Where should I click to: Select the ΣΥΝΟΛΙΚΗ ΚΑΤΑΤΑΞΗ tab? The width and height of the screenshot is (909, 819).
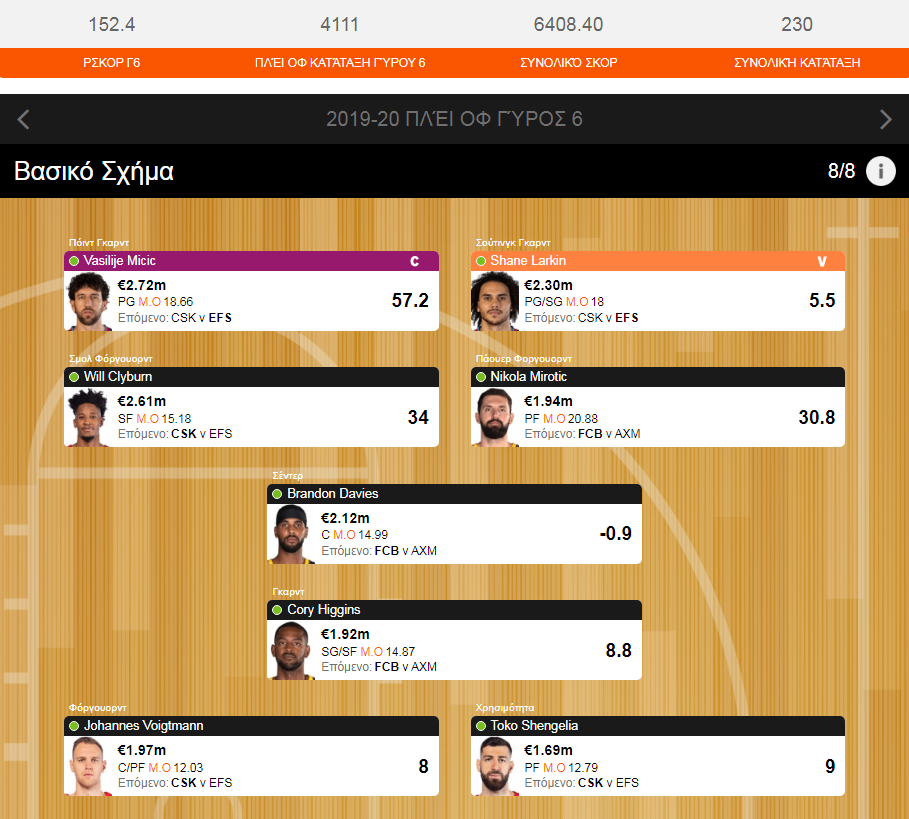(797, 63)
